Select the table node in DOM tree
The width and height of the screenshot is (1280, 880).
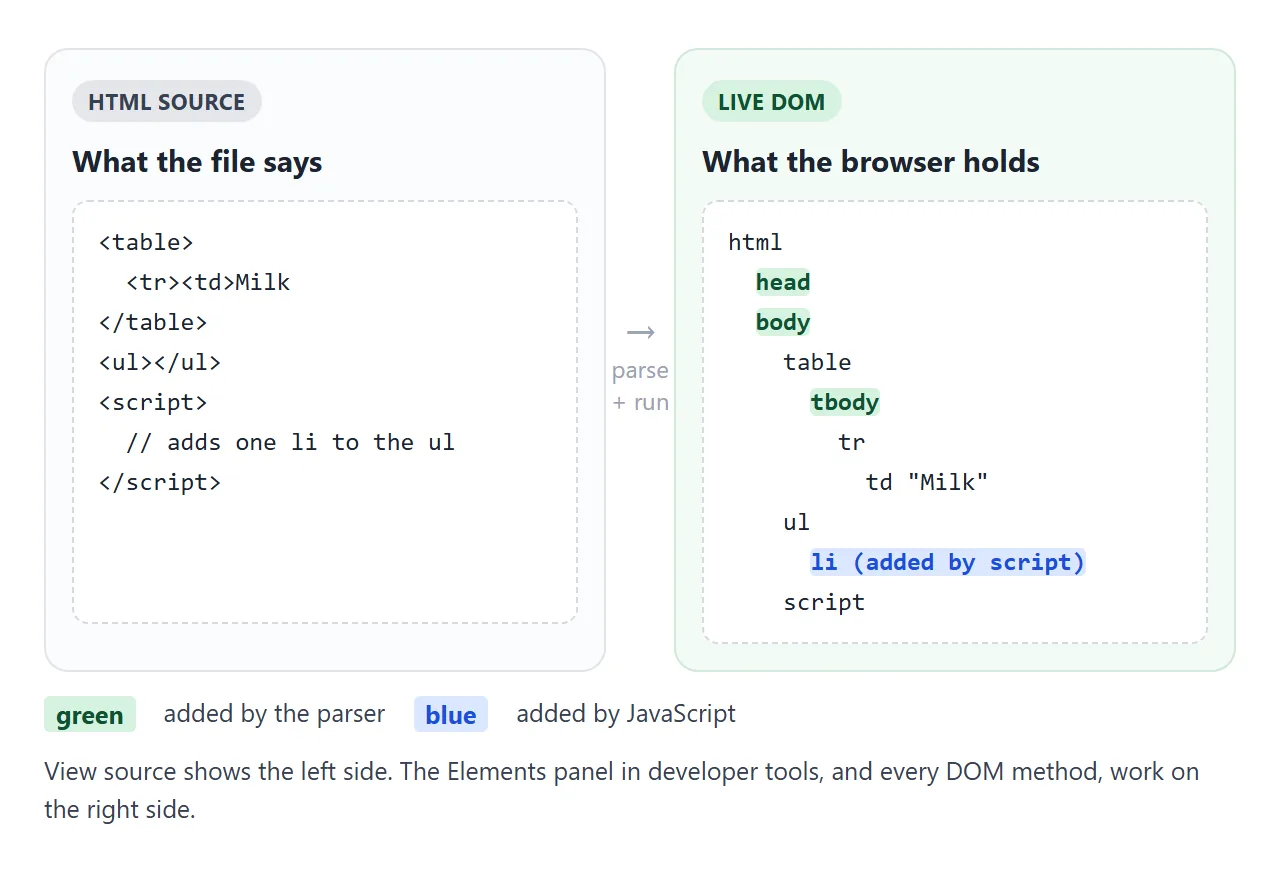pyautogui.click(x=817, y=363)
